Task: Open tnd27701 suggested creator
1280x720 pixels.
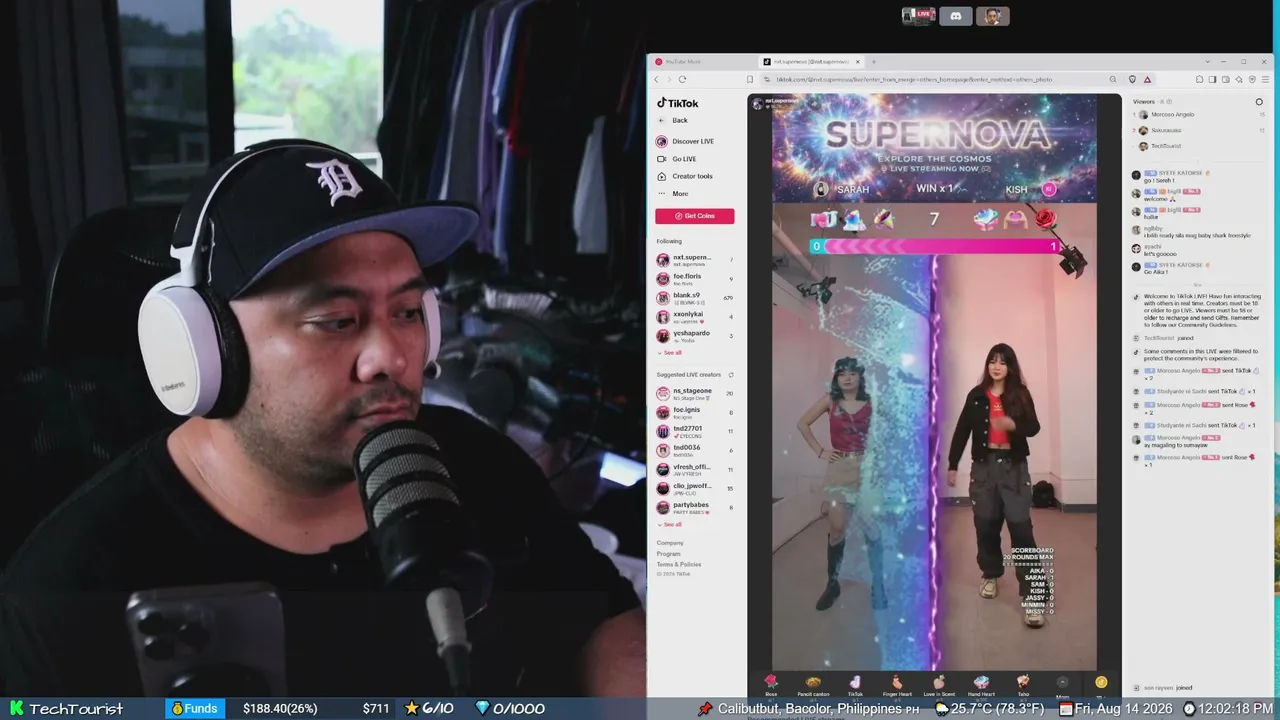Action: pyautogui.click(x=695, y=431)
